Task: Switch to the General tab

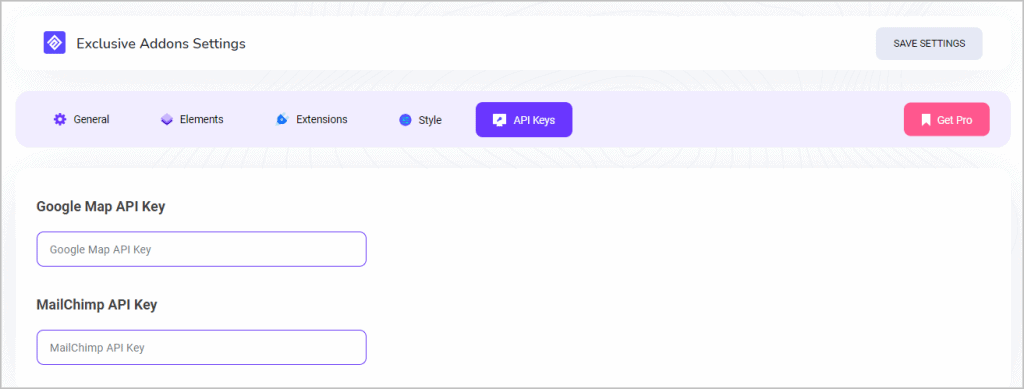Action: (81, 119)
